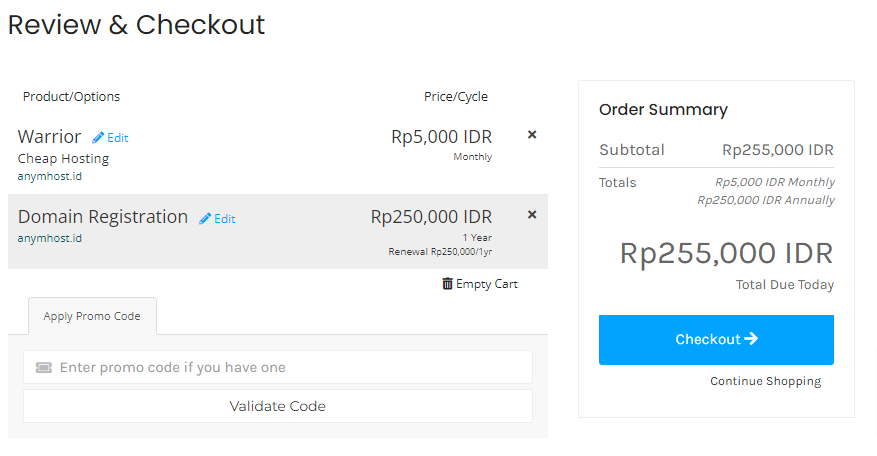The image size is (877, 456).
Task: Switch to the Apply Promo Code tab
Action: pyautogui.click(x=92, y=316)
